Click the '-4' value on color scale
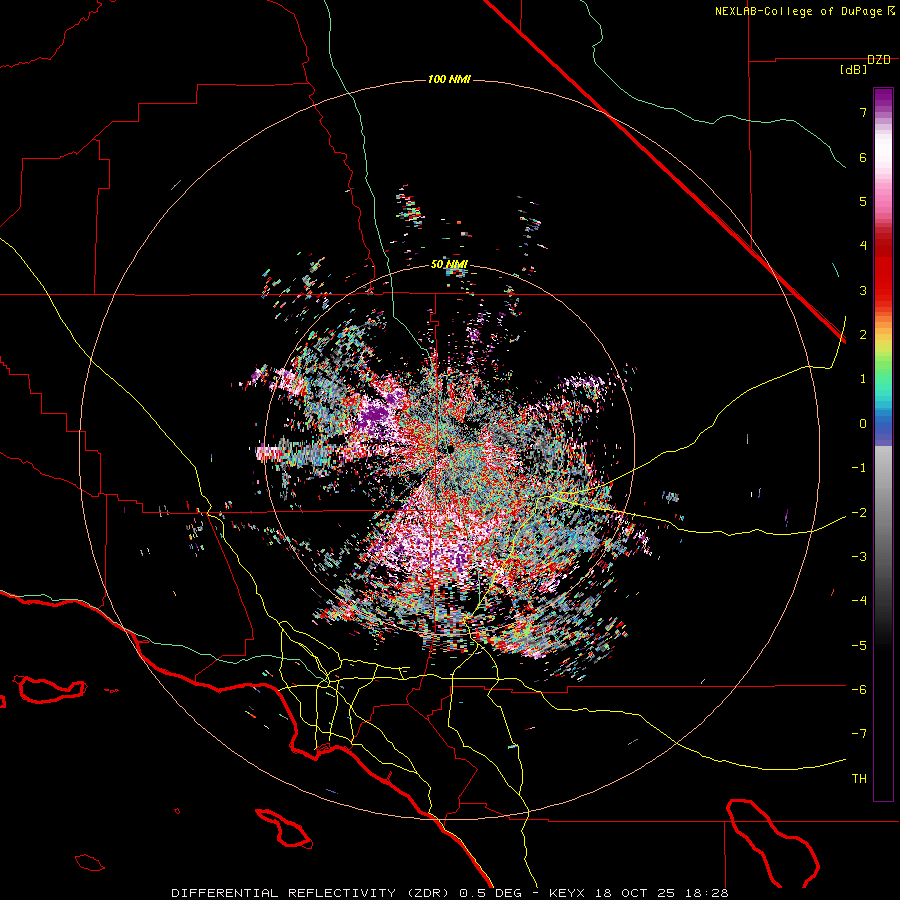The height and width of the screenshot is (900, 900). (x=859, y=601)
